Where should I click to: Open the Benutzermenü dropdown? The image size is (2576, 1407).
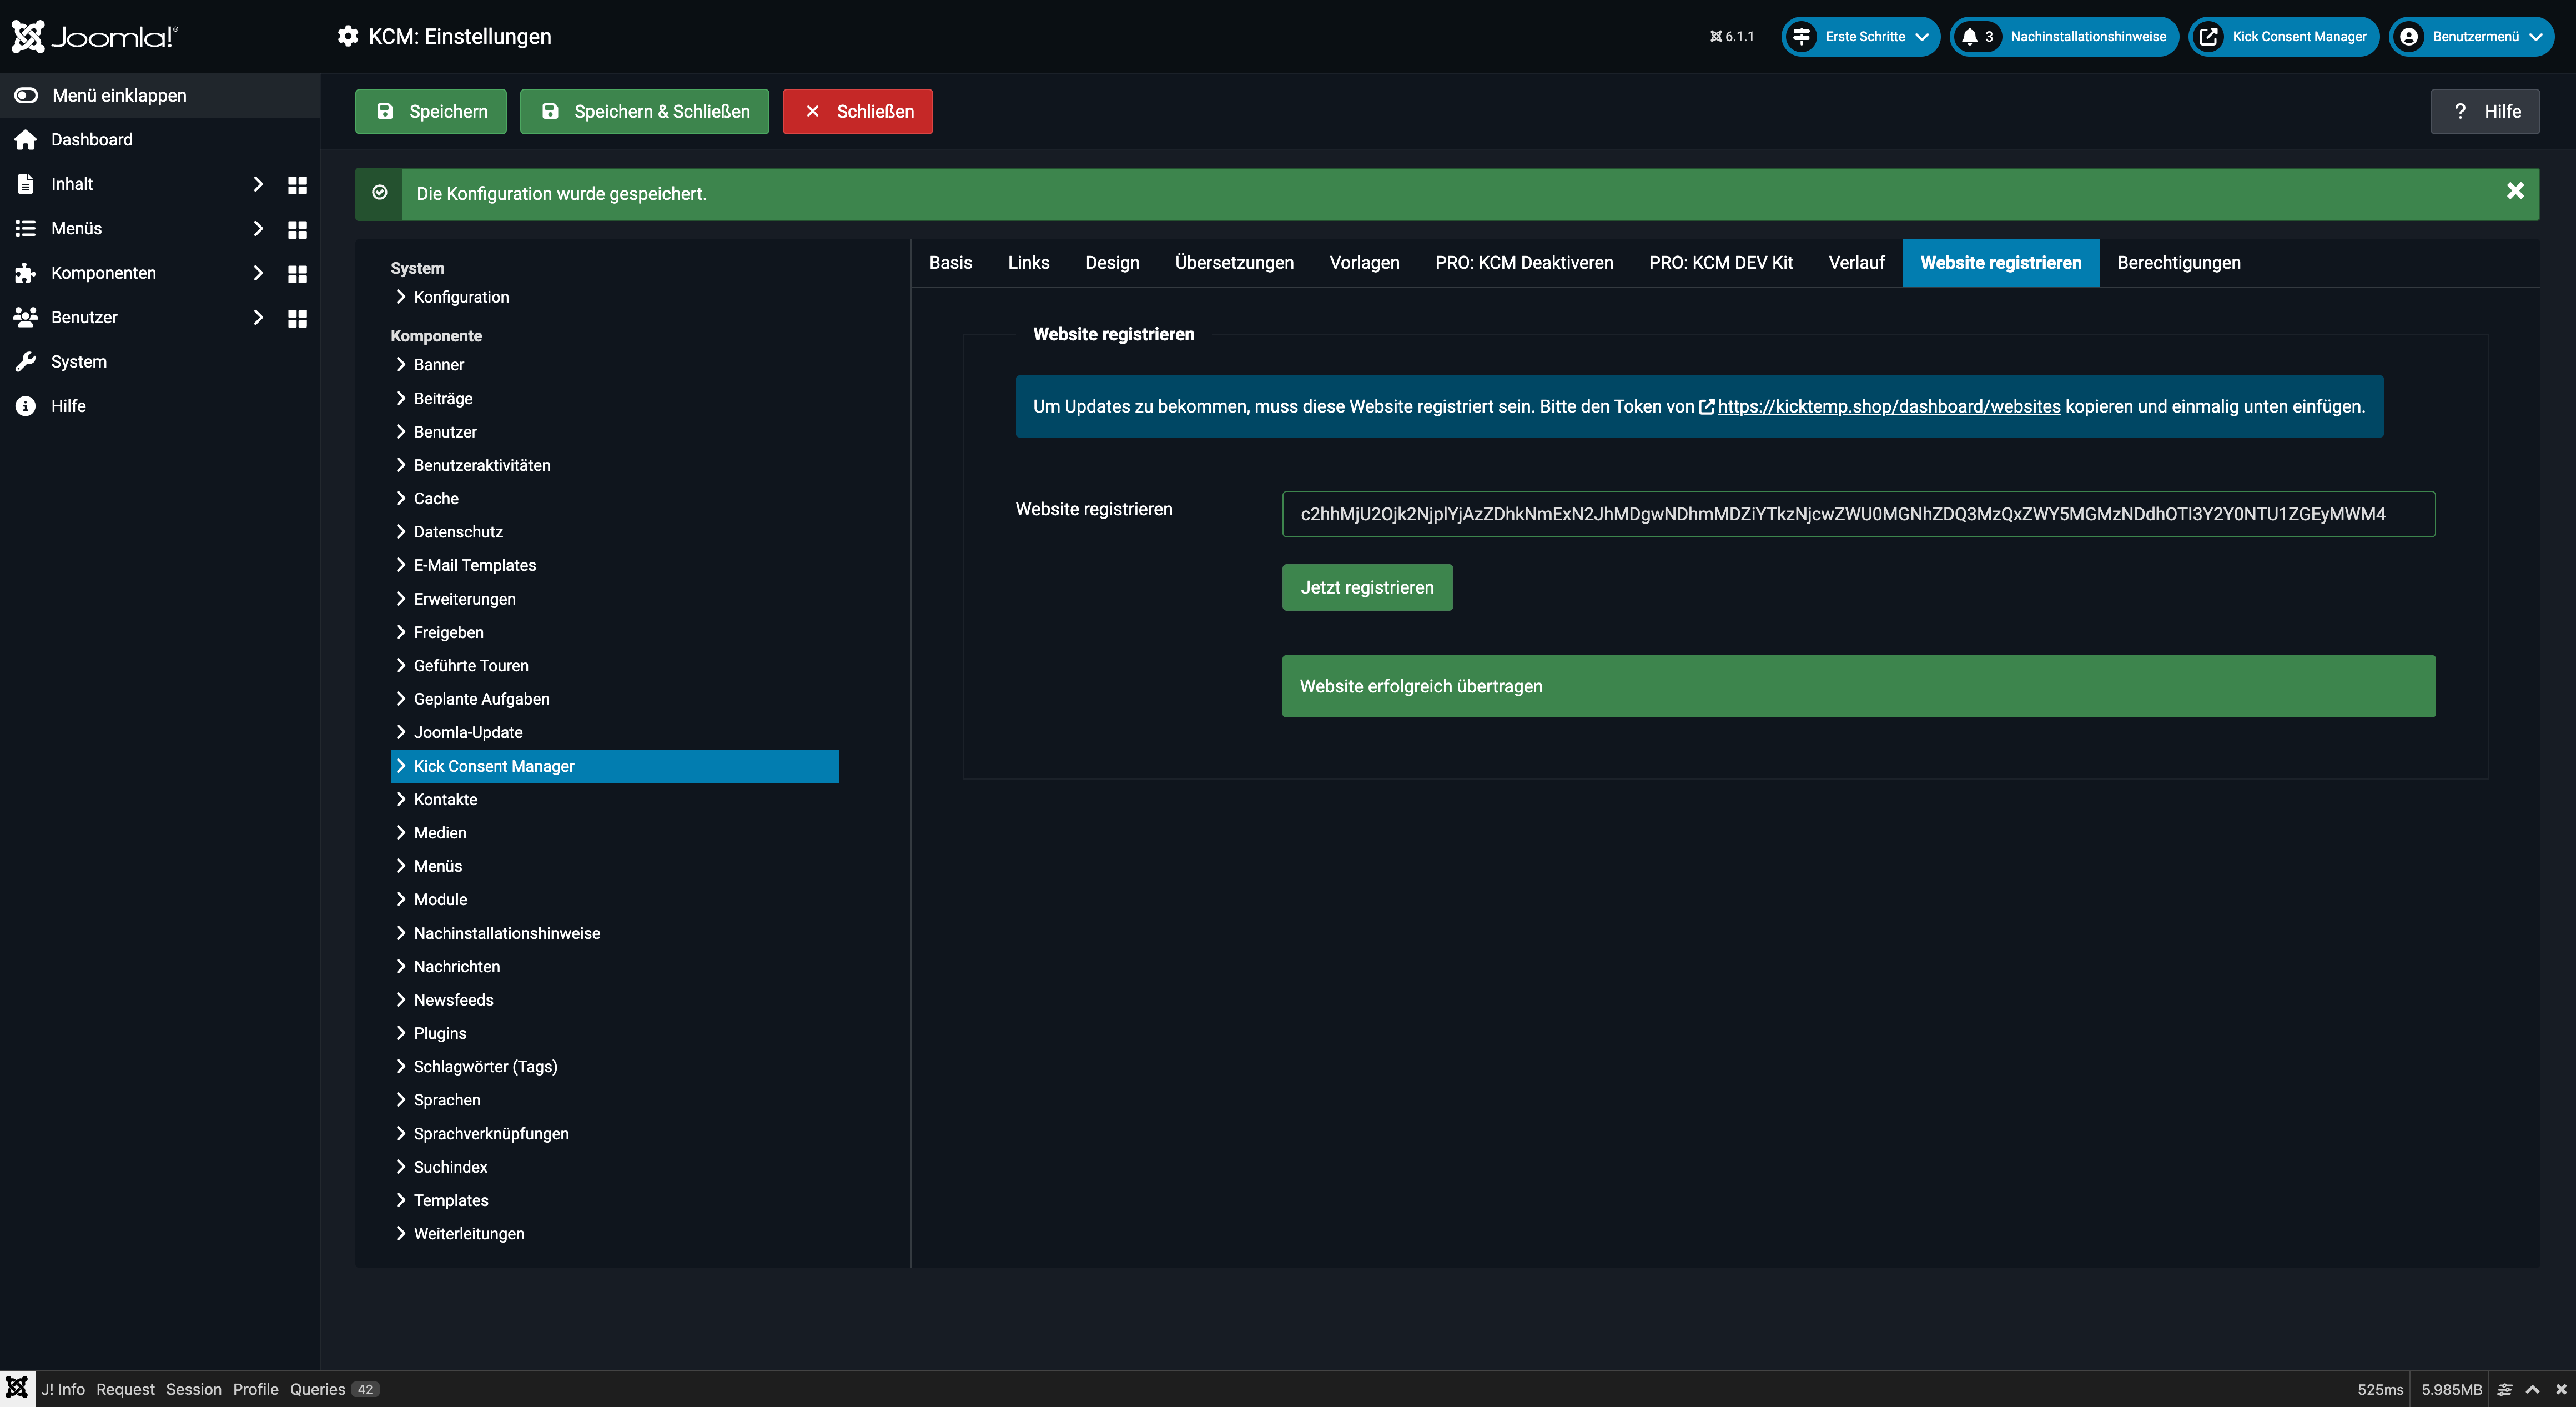pos(2472,37)
